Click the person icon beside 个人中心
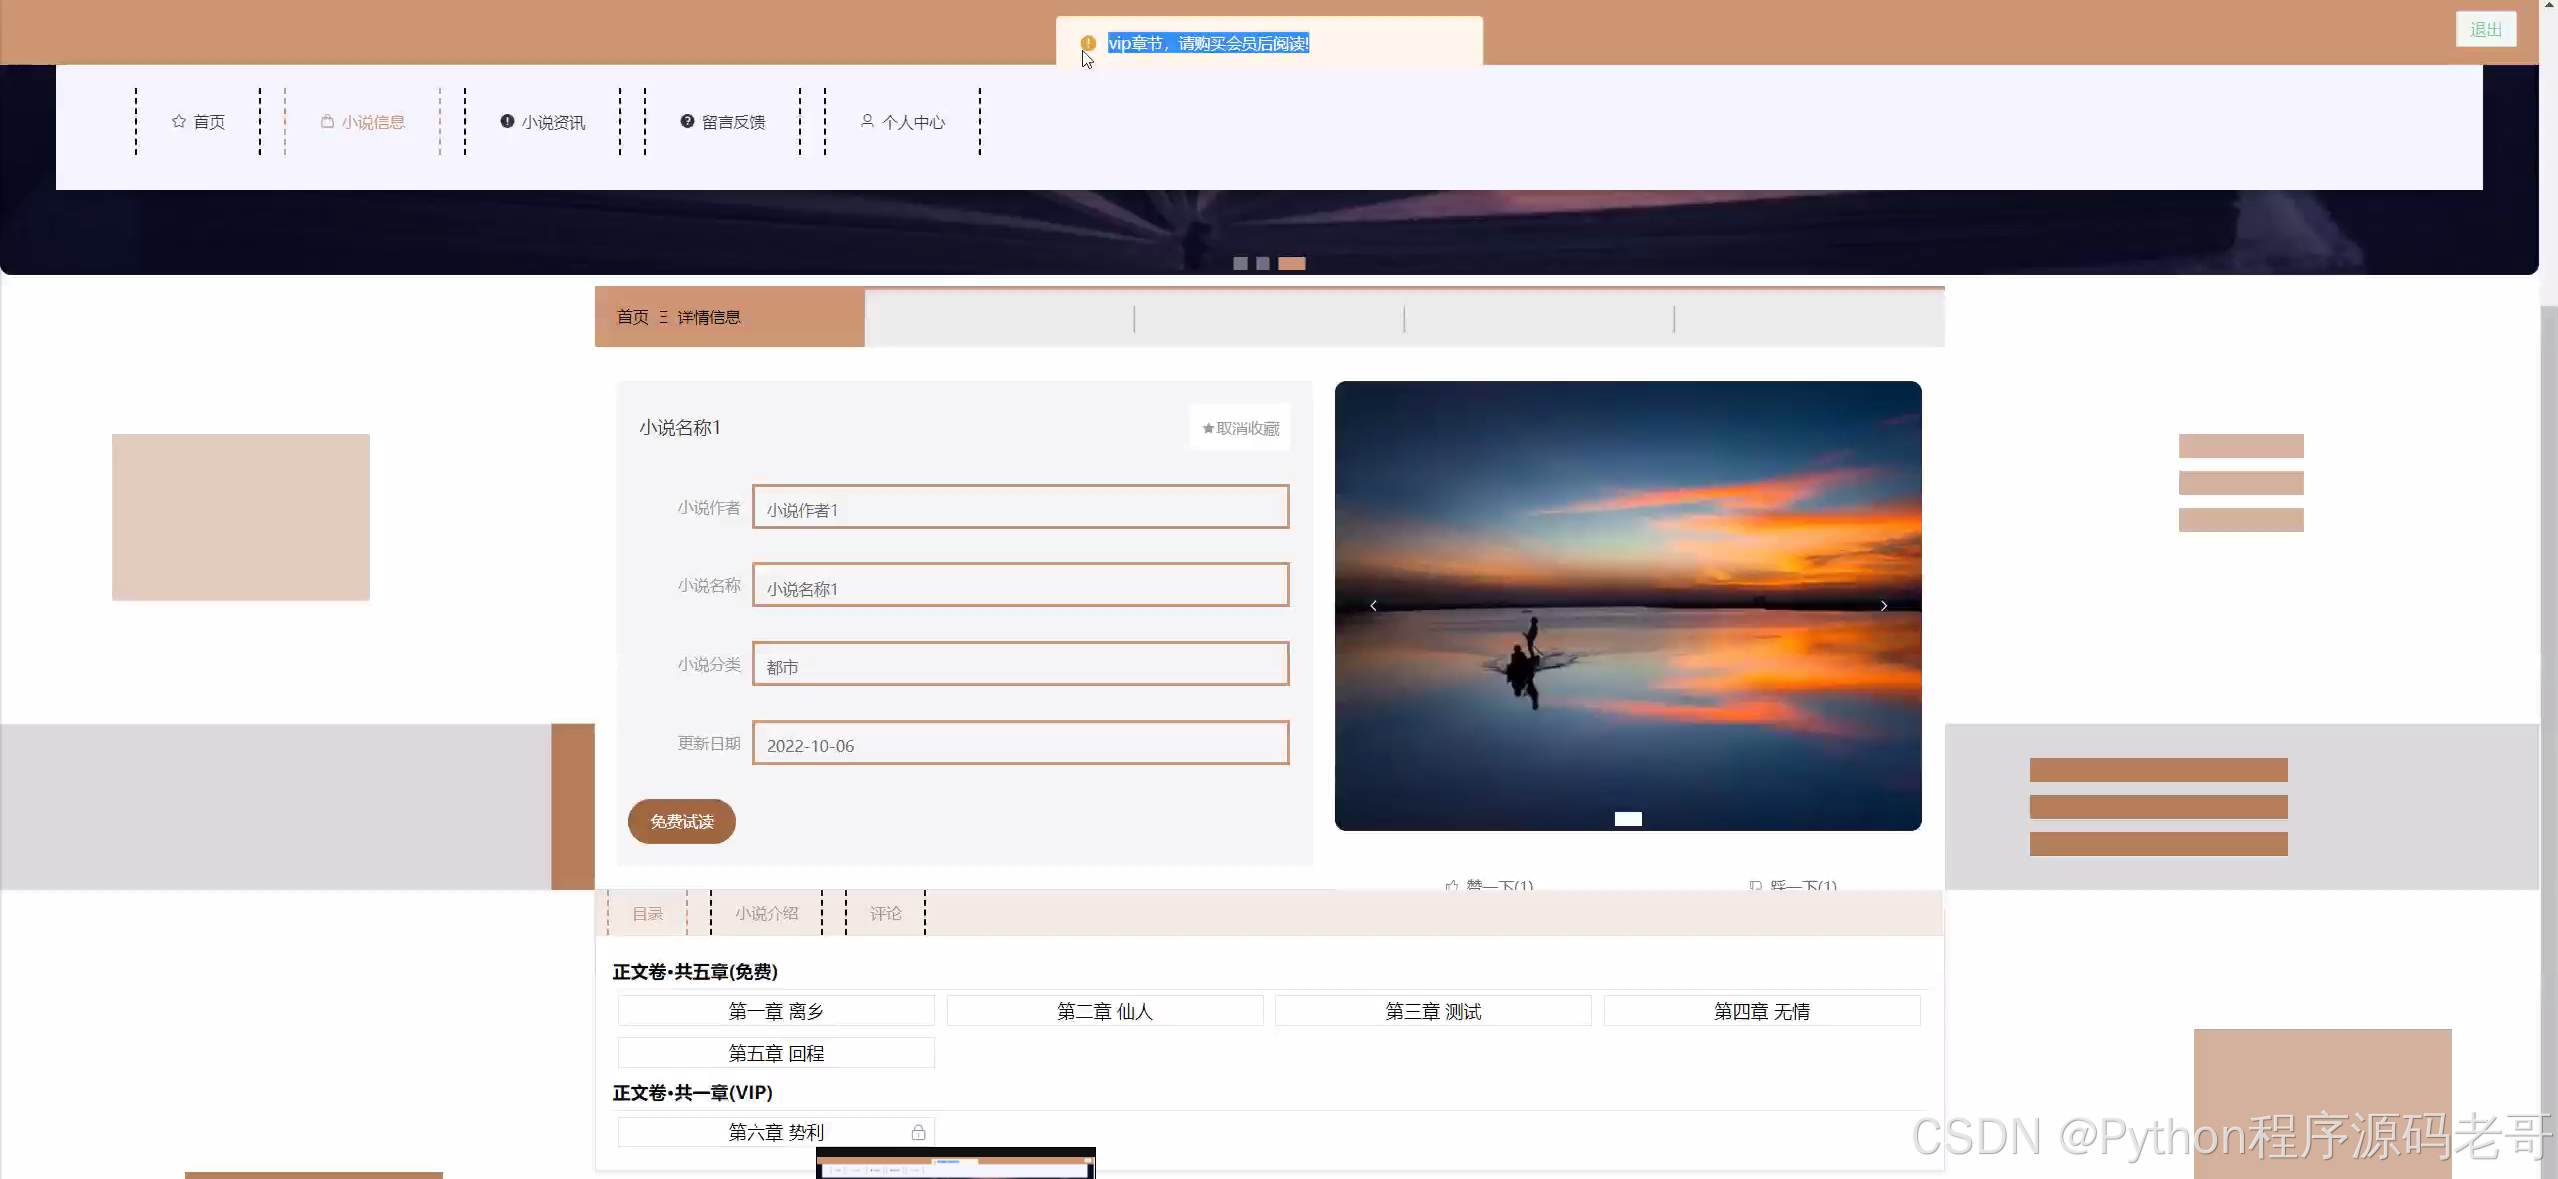This screenshot has width=2558, height=1179. tap(867, 121)
